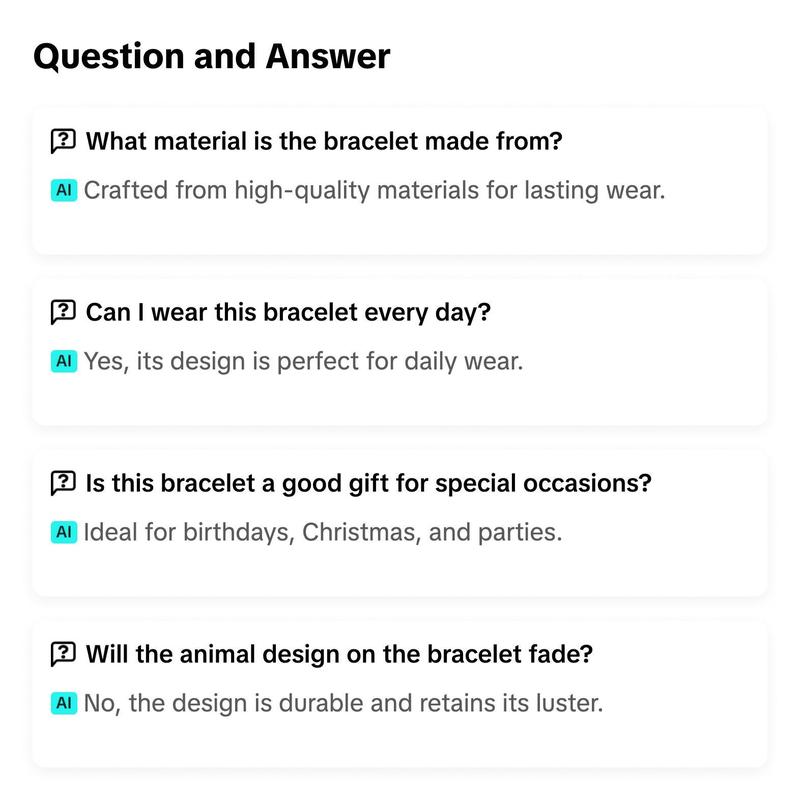Open 'What material is the bracelet made from?'

click(324, 141)
